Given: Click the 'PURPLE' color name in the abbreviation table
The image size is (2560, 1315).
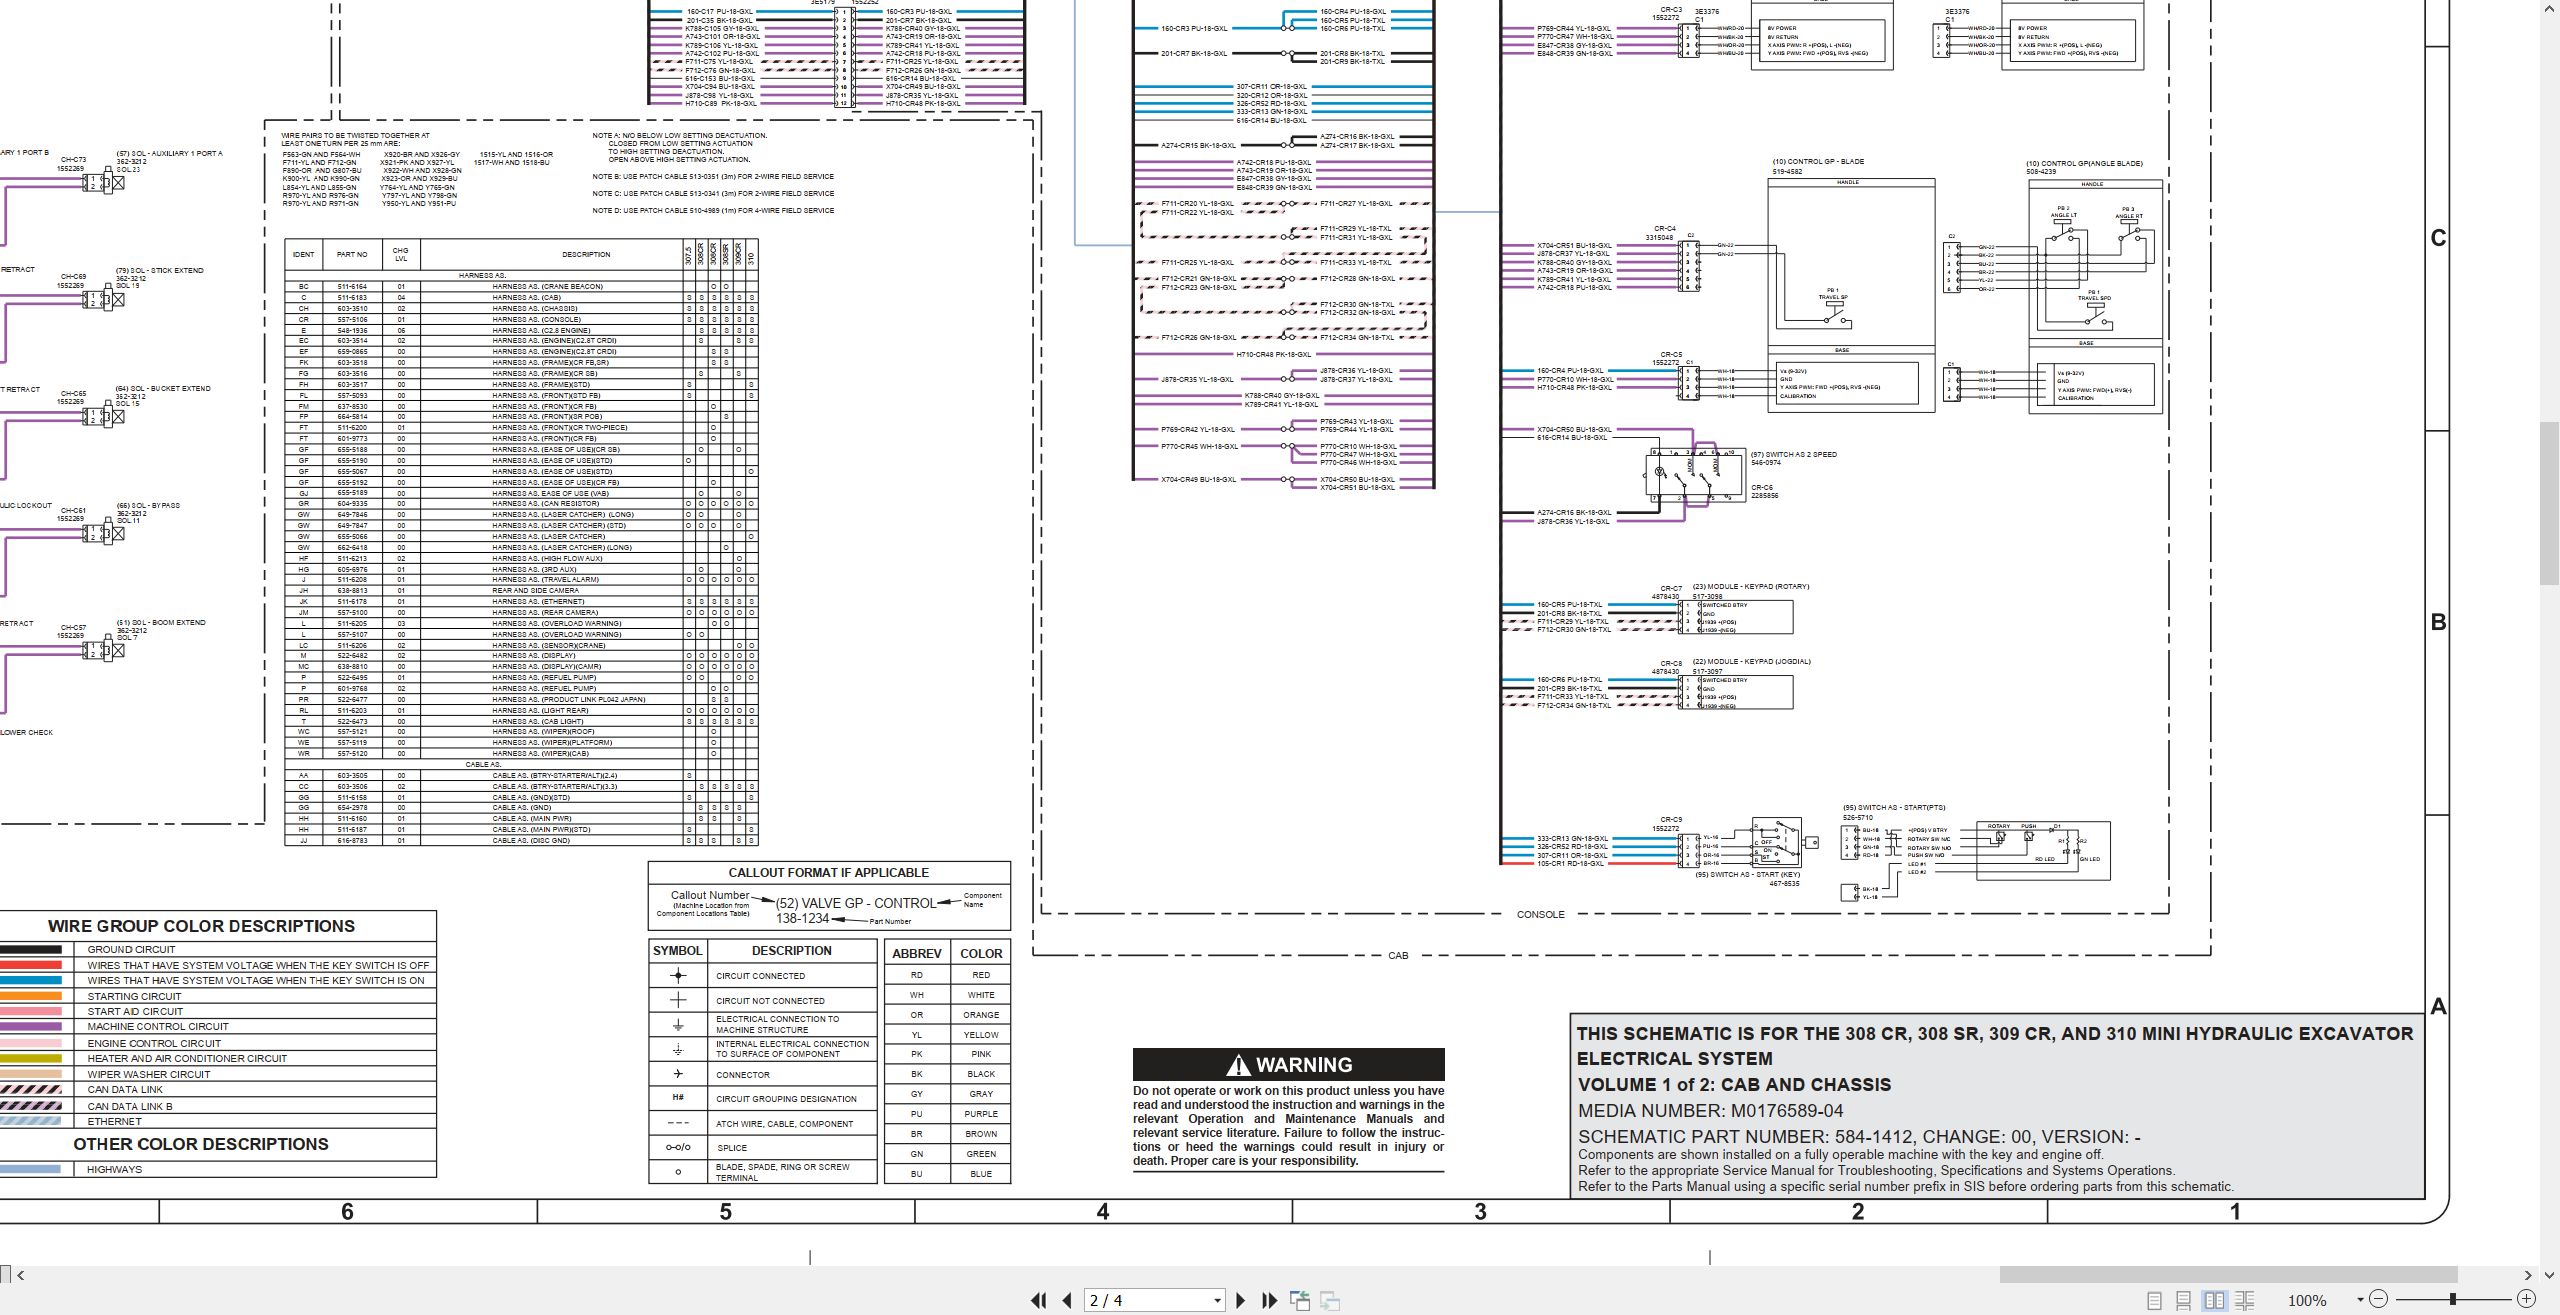Looking at the screenshot, I should tap(980, 1114).
